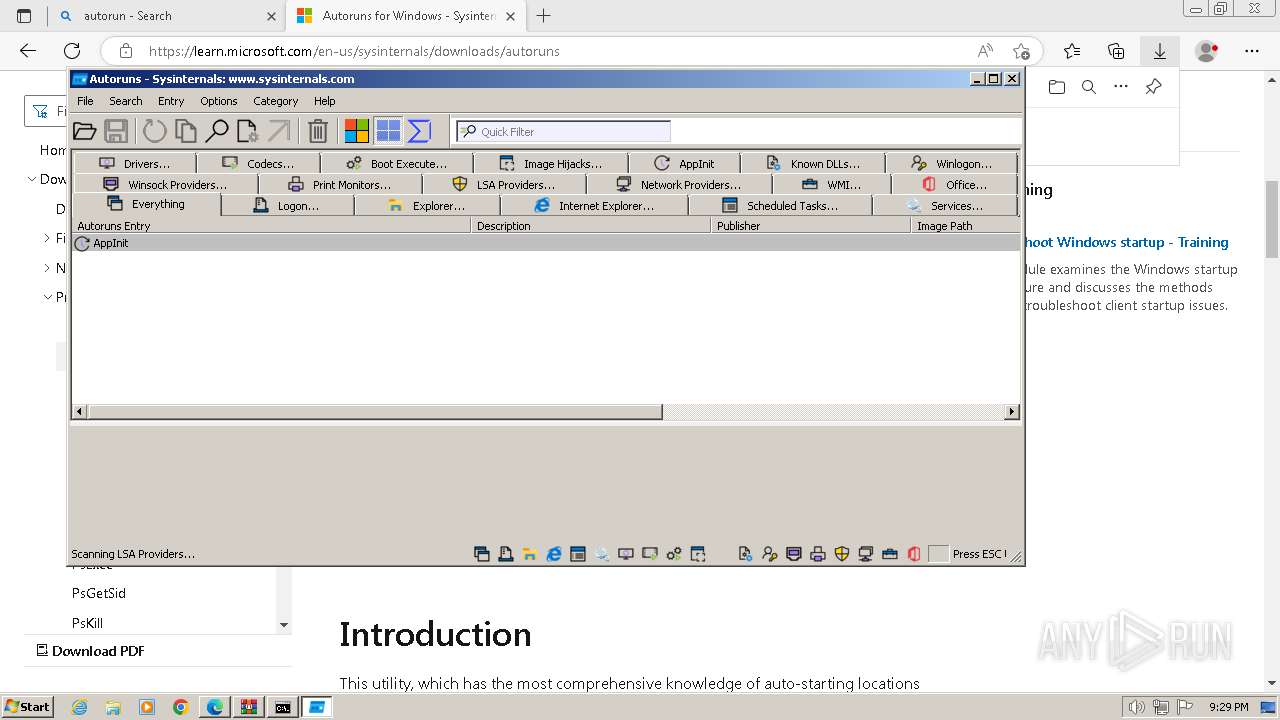Switch to the Drivers tab
Image resolution: width=1280 pixels, height=720 pixels.
[x=134, y=163]
